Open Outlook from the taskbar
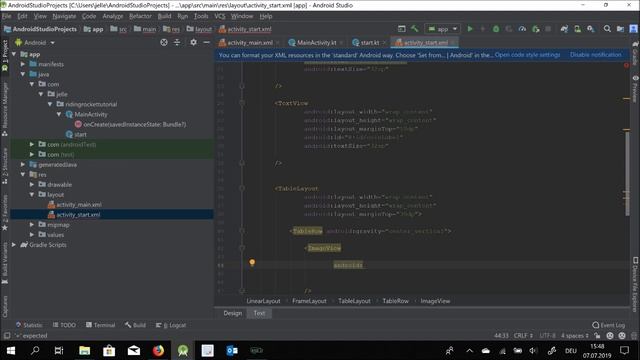The image size is (640, 360). 232,350
